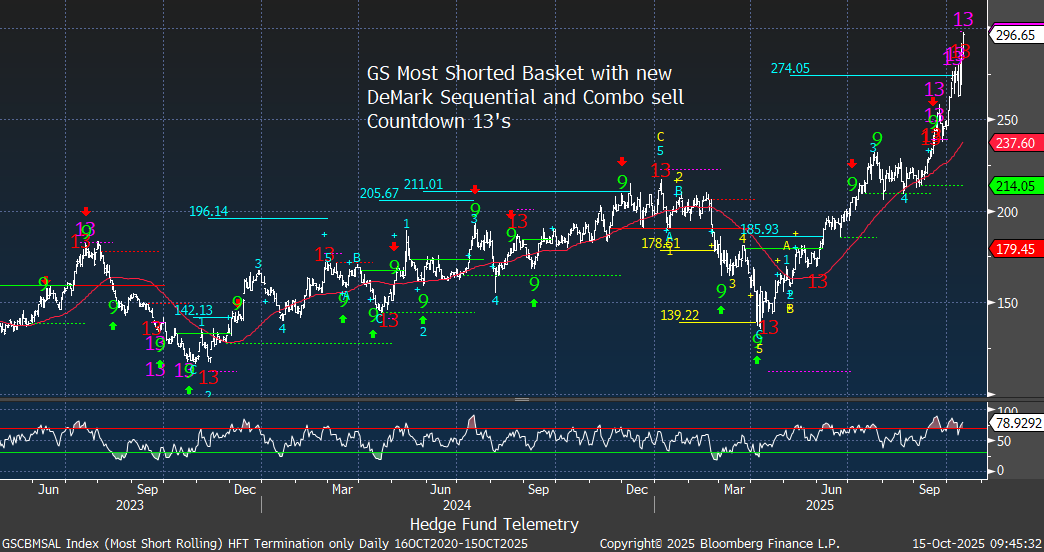Click the 196.14 price level label
The image size is (1044, 552).
pyautogui.click(x=209, y=211)
